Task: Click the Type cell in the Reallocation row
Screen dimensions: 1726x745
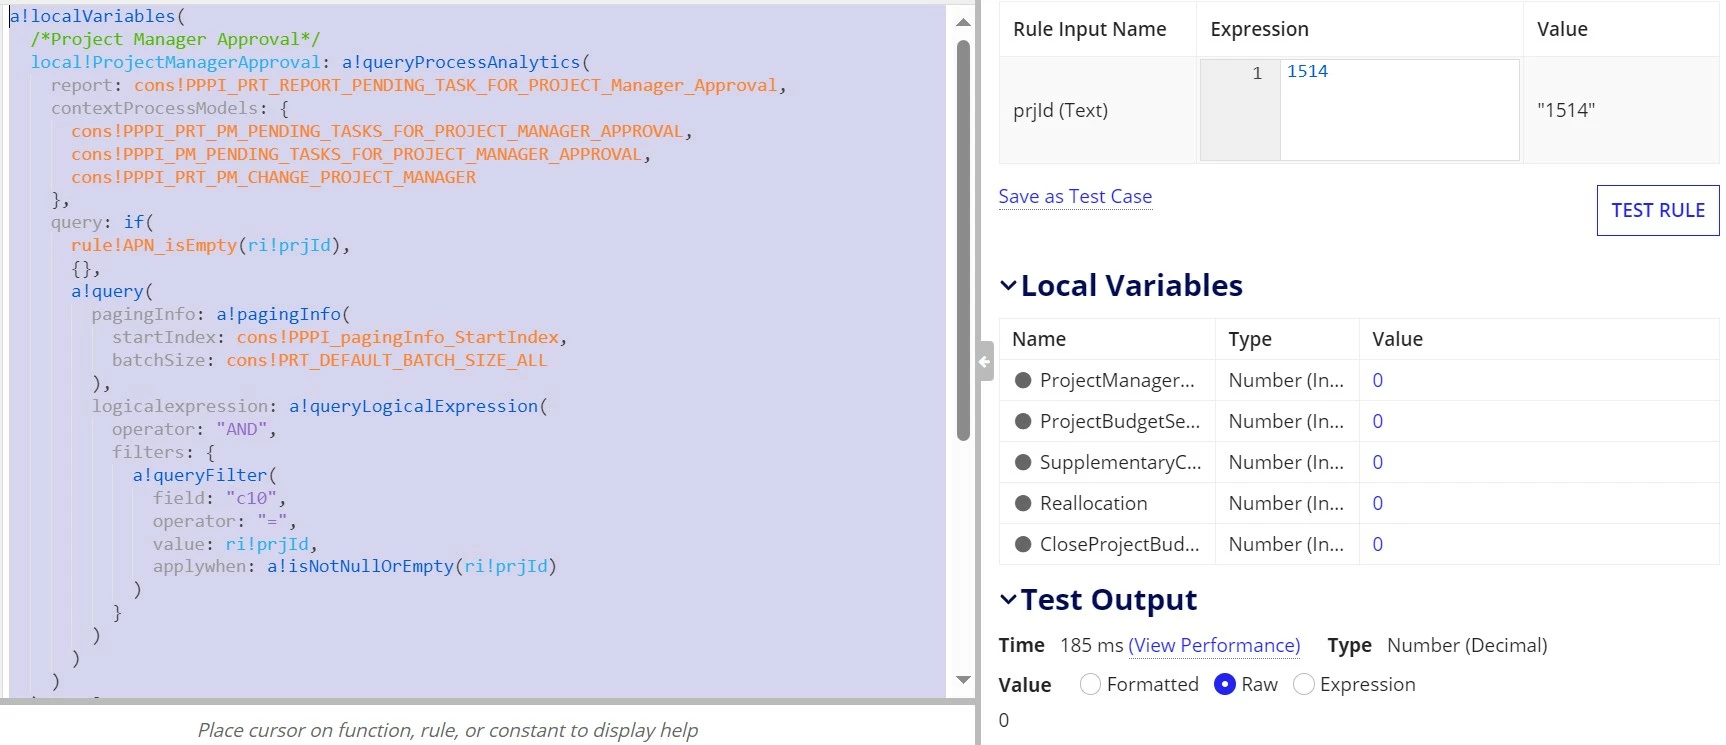Action: click(1286, 503)
